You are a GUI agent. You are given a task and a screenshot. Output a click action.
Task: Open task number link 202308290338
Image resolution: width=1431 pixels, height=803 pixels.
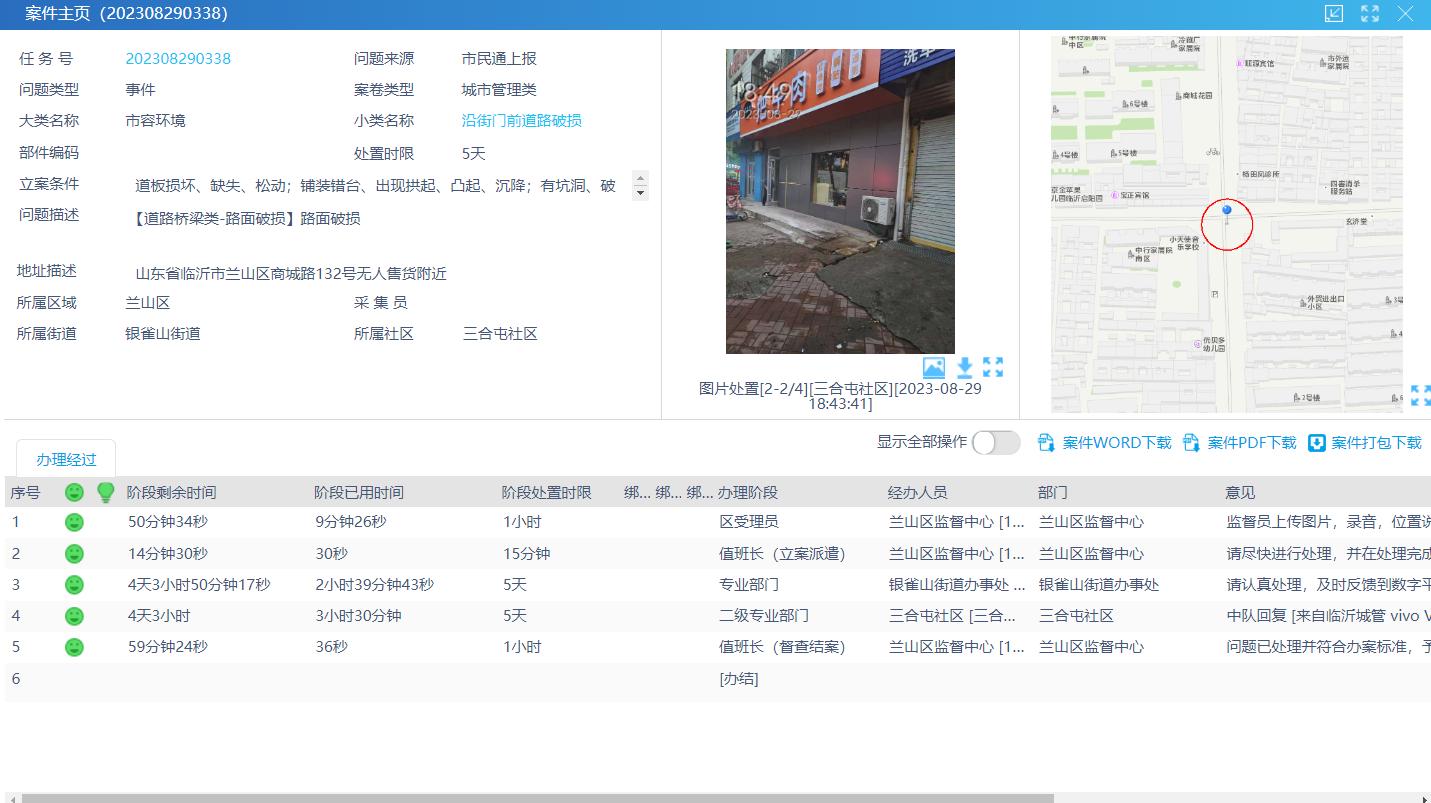tap(178, 59)
